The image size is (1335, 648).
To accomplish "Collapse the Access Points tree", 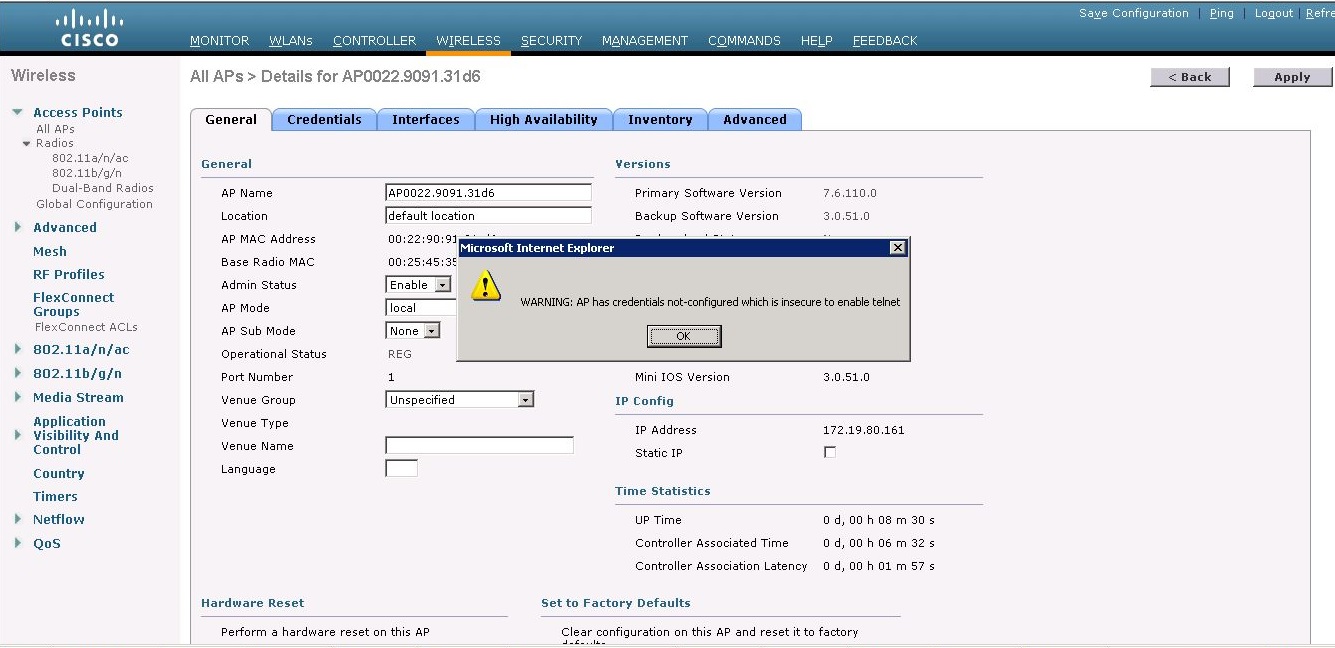I will tap(17, 112).
